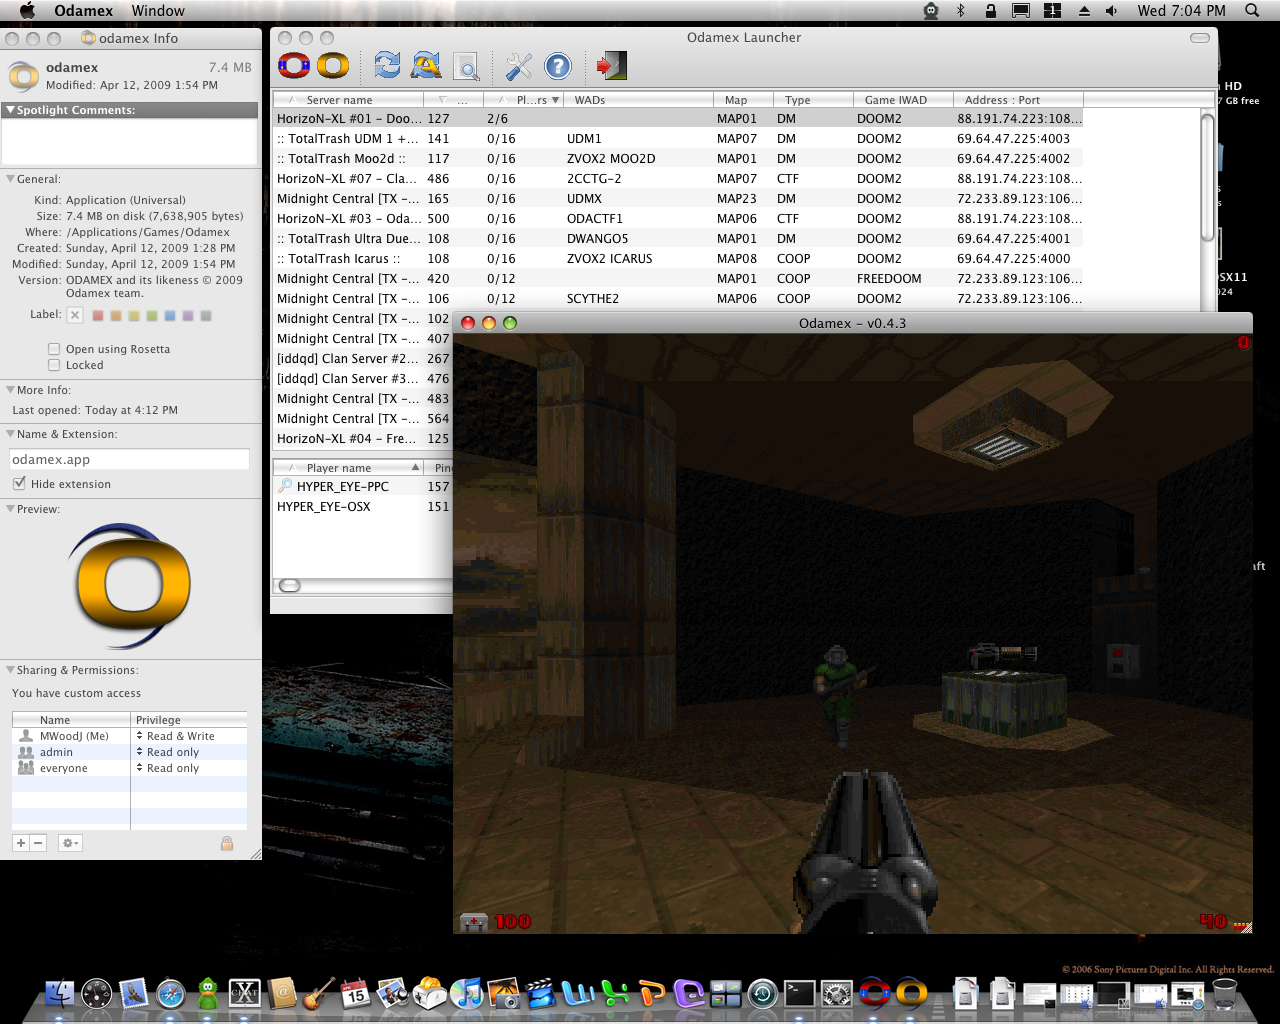Screen dimensions: 1280x1024
Task: Enable the Open using Rosetta checkbox
Action: 54,349
